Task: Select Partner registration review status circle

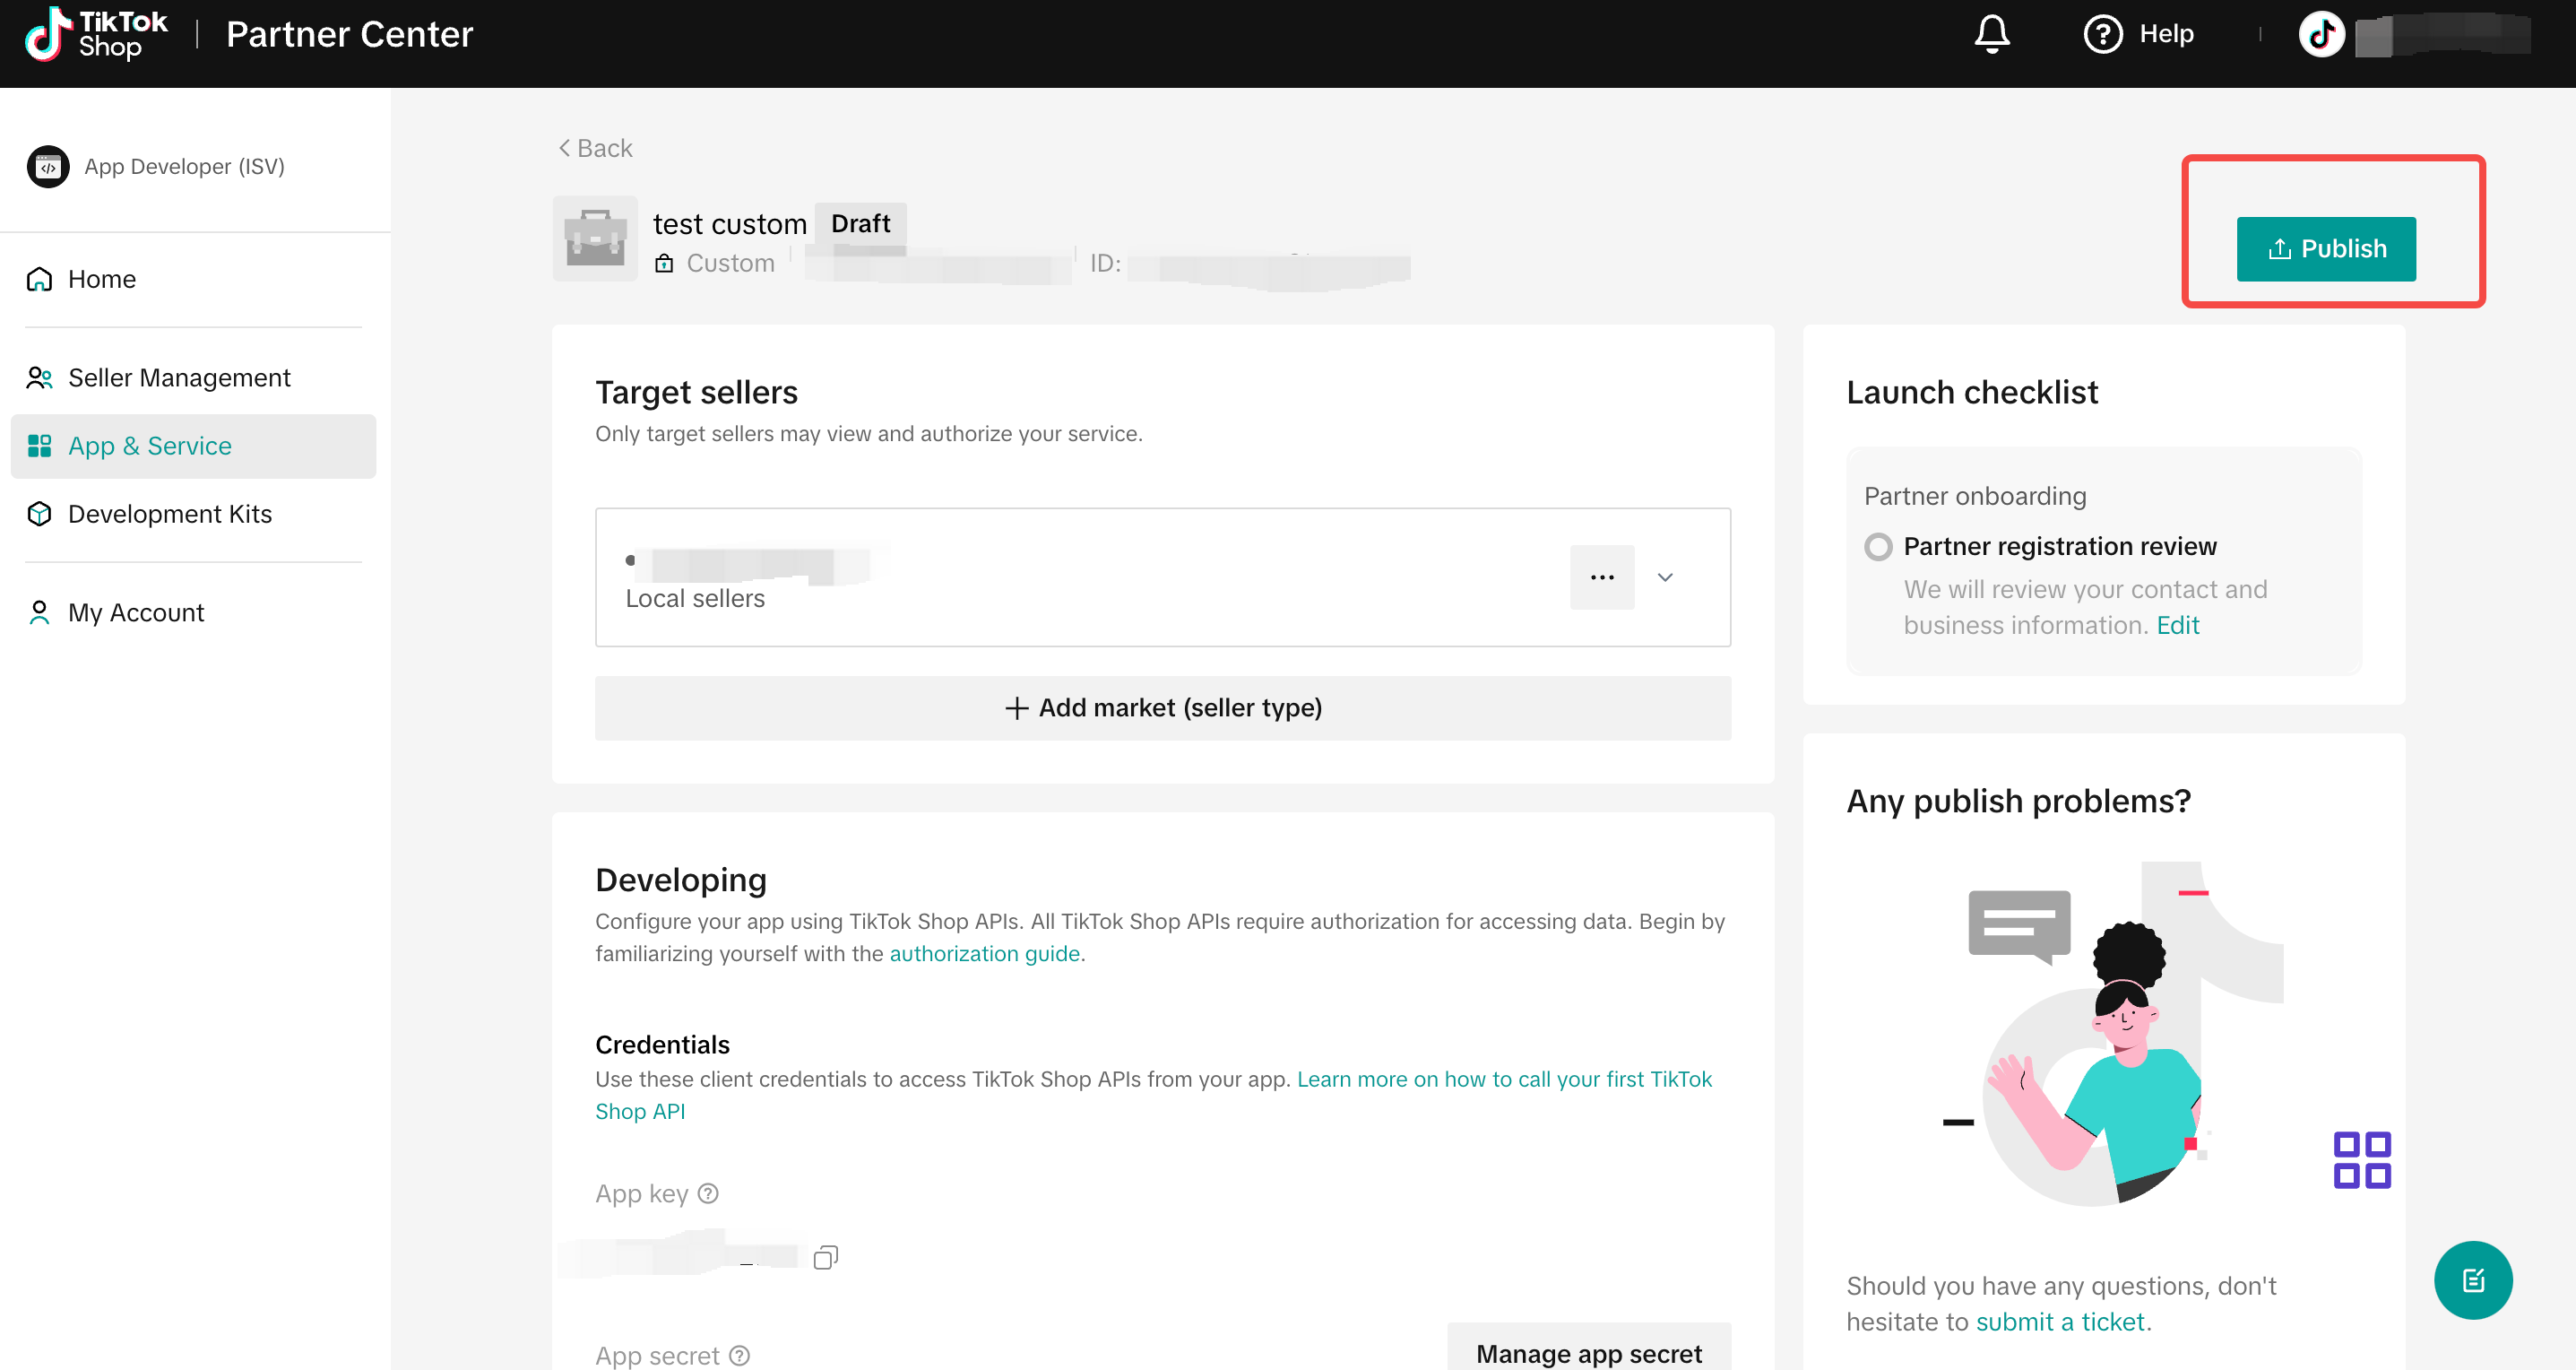Action: pyautogui.click(x=1878, y=546)
